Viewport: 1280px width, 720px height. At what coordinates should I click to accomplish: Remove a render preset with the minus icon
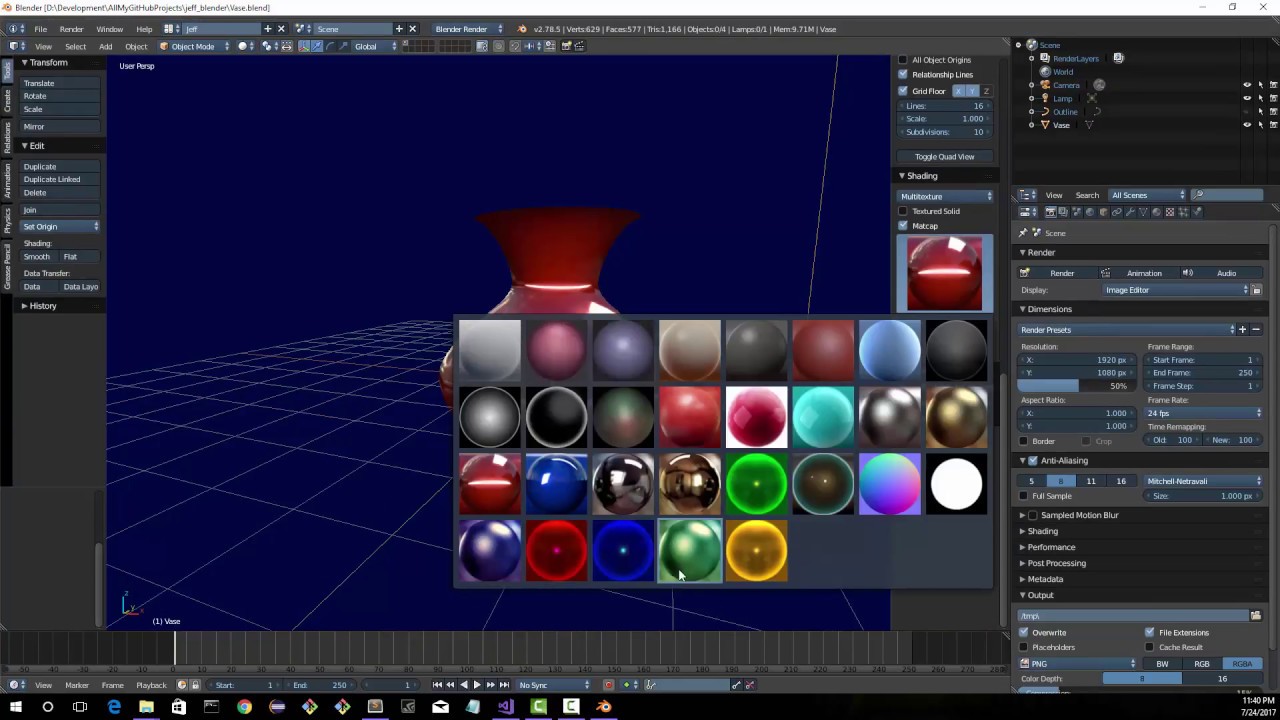point(1256,330)
